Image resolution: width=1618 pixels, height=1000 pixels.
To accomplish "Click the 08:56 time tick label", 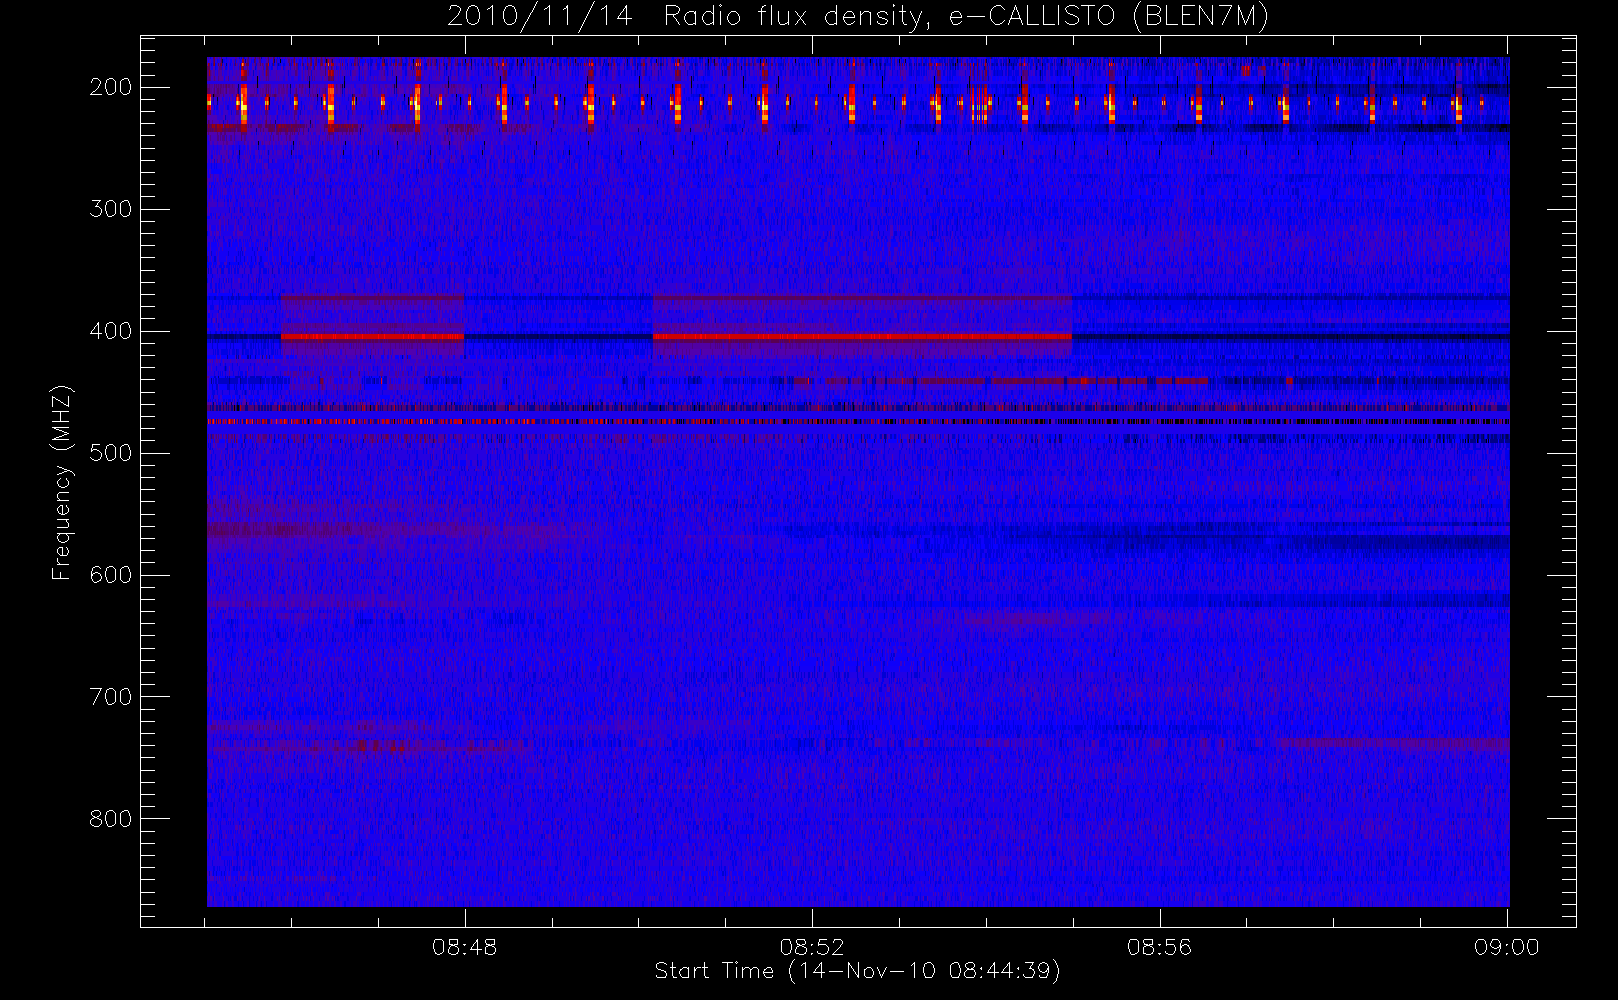I will click(1159, 947).
